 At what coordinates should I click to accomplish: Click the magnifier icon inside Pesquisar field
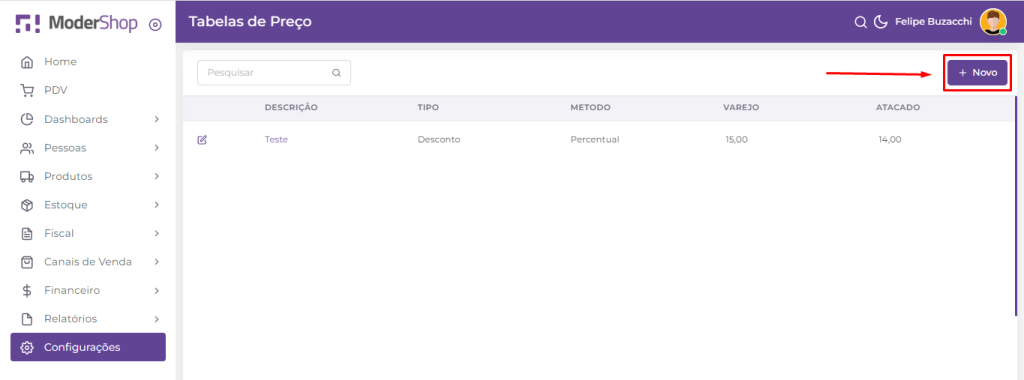coord(336,73)
